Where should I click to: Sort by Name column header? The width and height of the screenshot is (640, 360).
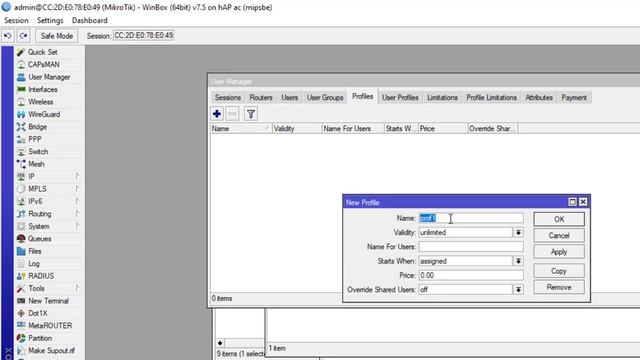tap(241, 129)
